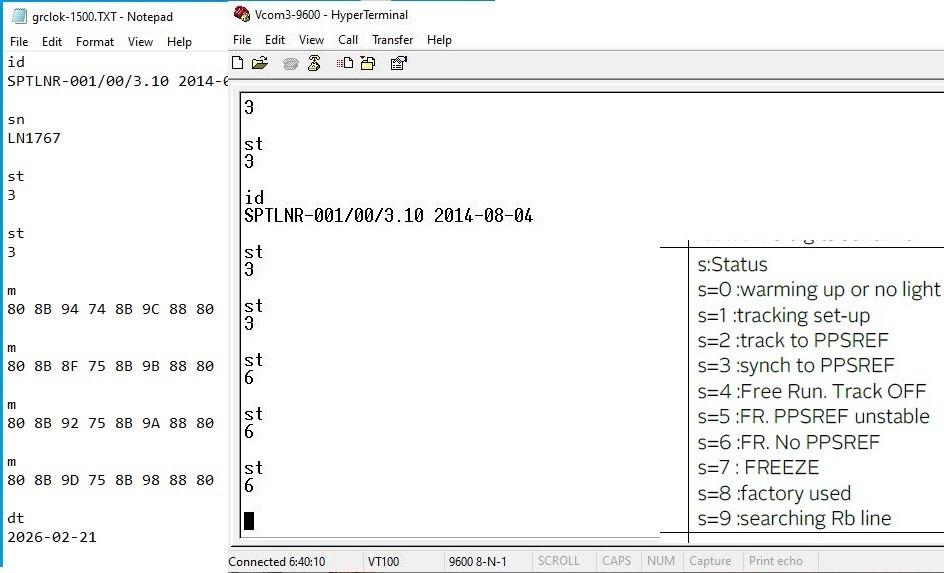Screen dimensions: 944x573
Task: Click the SPTLNR-001/00/3.10 2014-08-04 line in HyperTerminal
Action: (388, 215)
